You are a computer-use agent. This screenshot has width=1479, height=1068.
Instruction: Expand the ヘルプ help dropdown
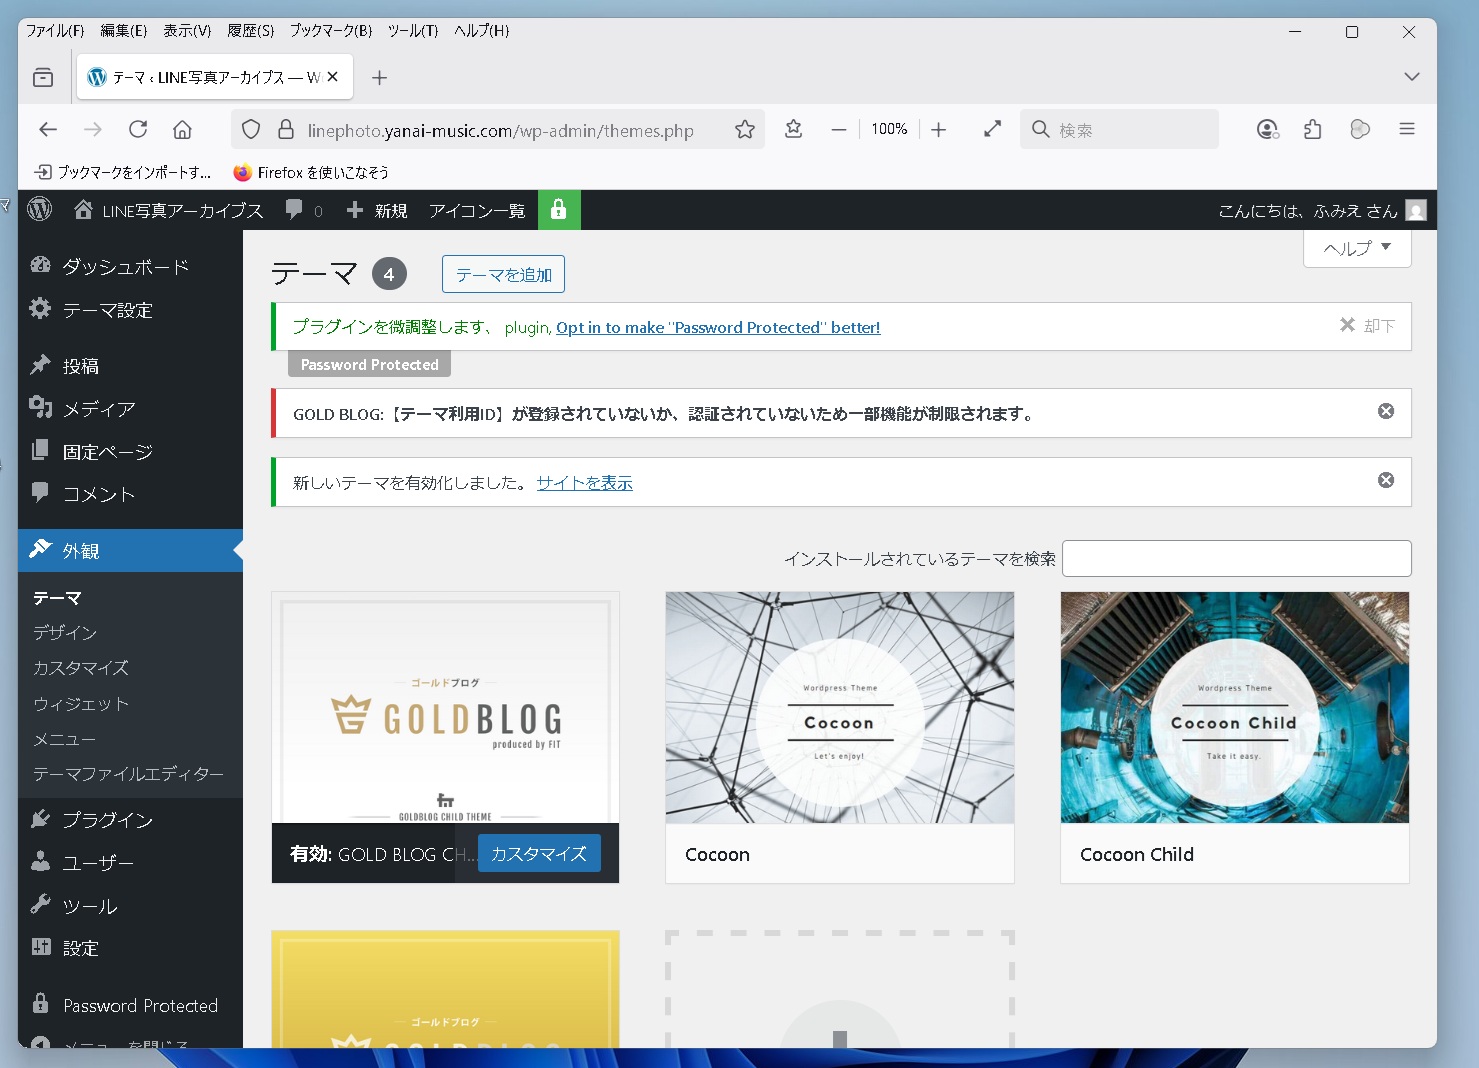coord(1357,248)
